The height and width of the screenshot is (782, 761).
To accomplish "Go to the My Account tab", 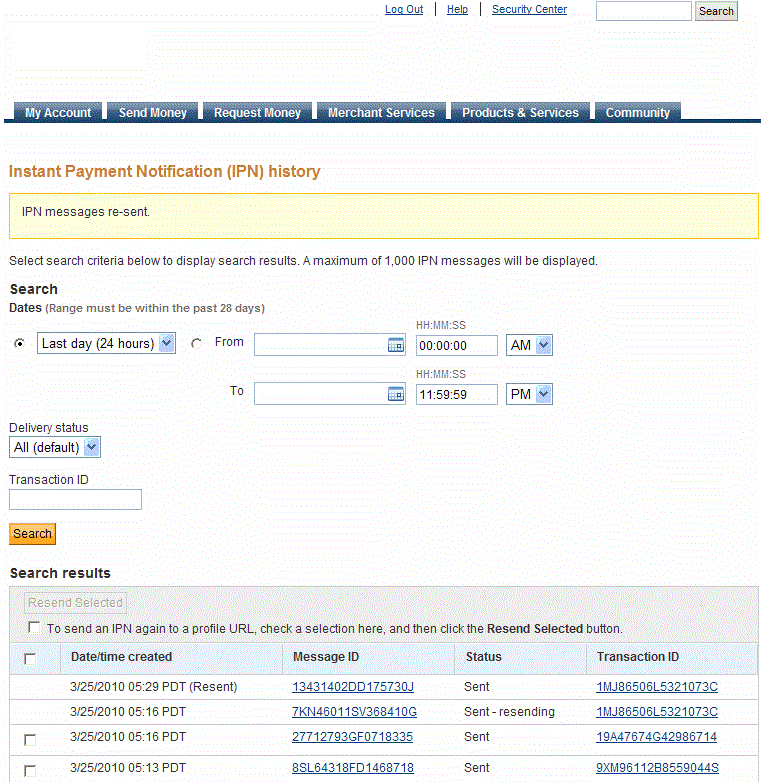I will (x=58, y=113).
